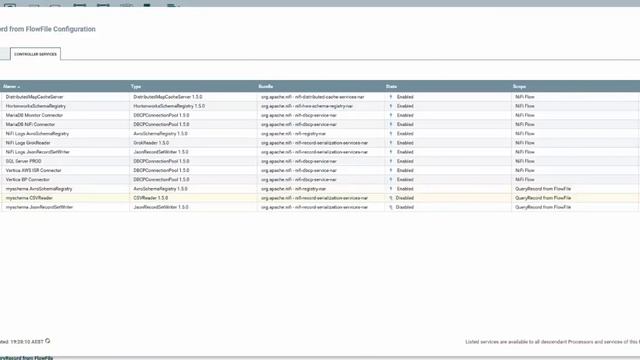Select the HortonworksSchemaRegistry service name

[36, 106]
